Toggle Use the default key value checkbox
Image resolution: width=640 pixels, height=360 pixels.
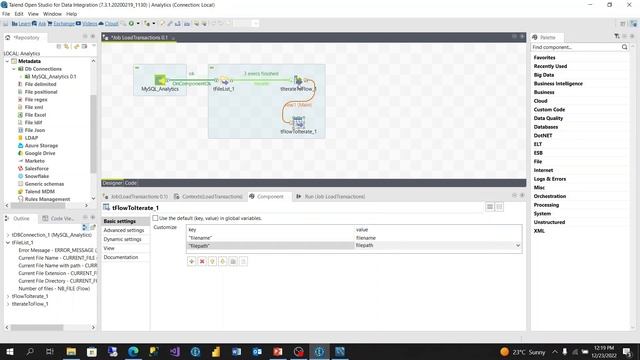click(x=155, y=218)
